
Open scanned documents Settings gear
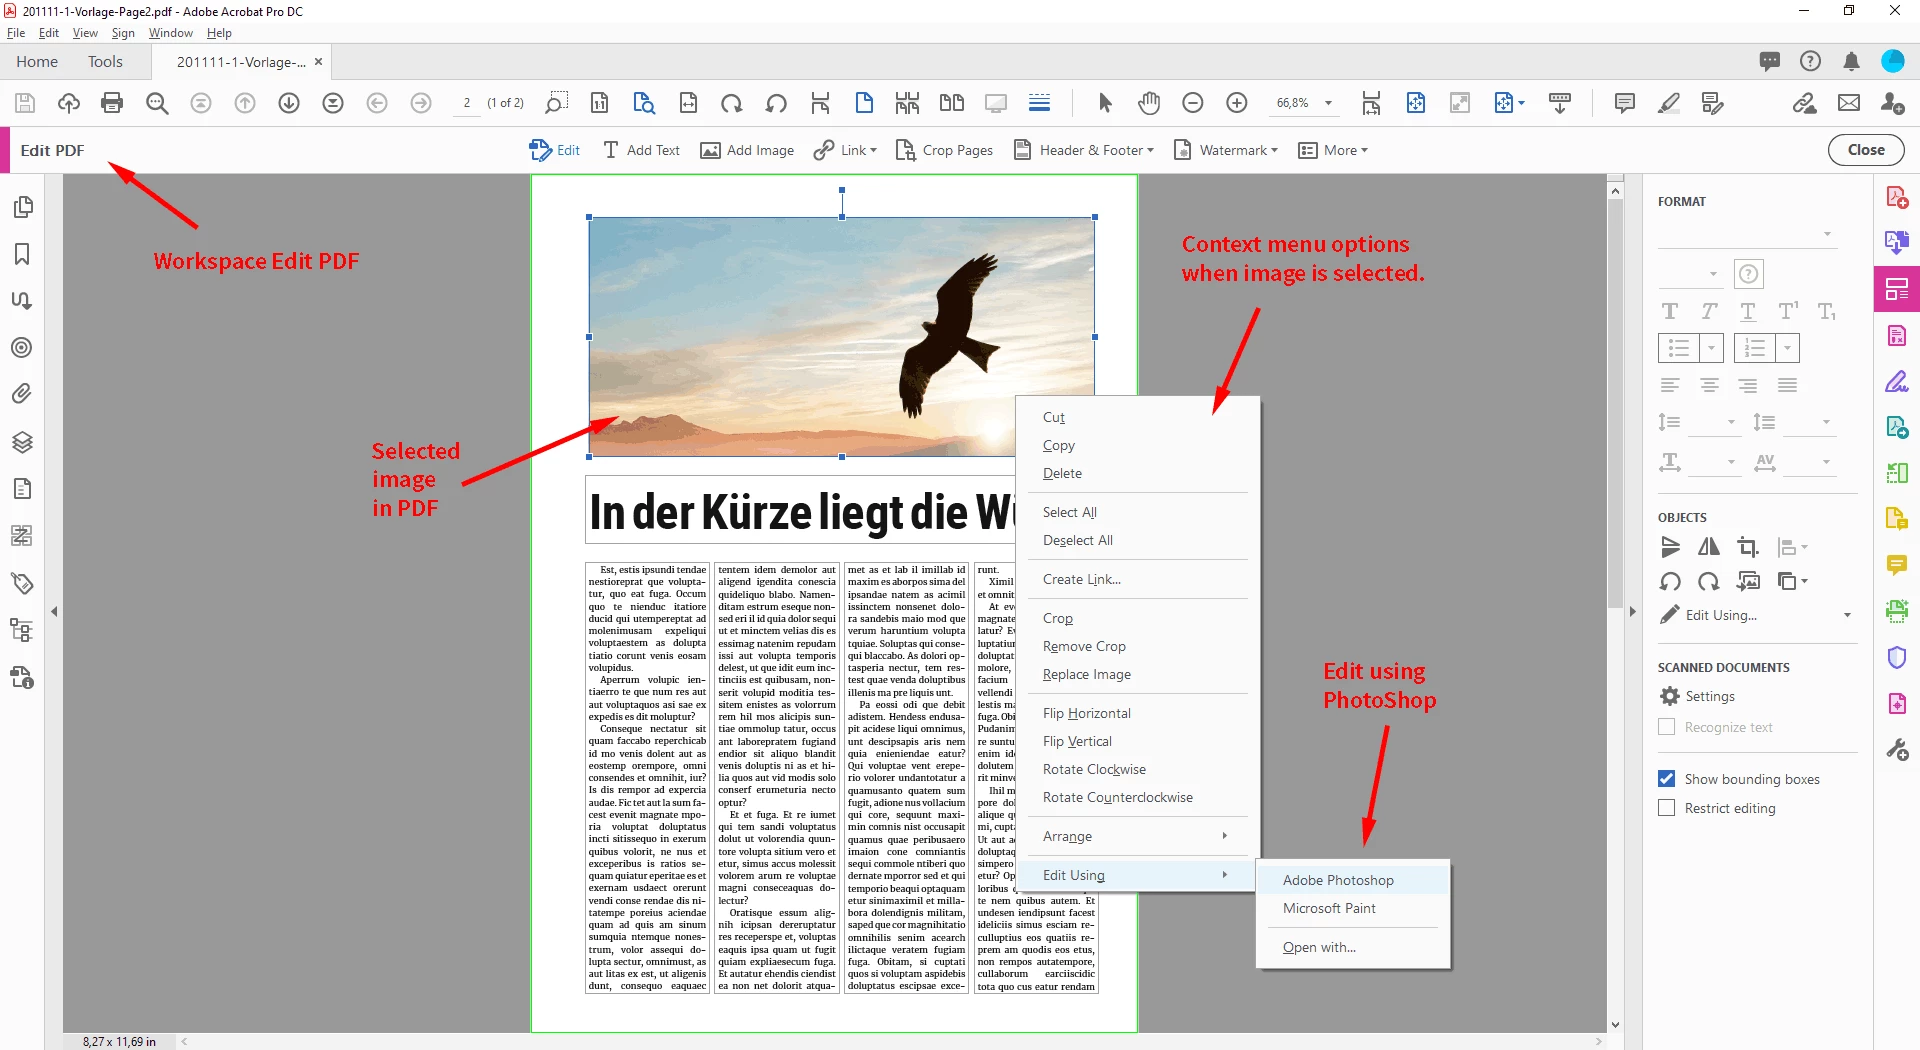pos(1670,696)
